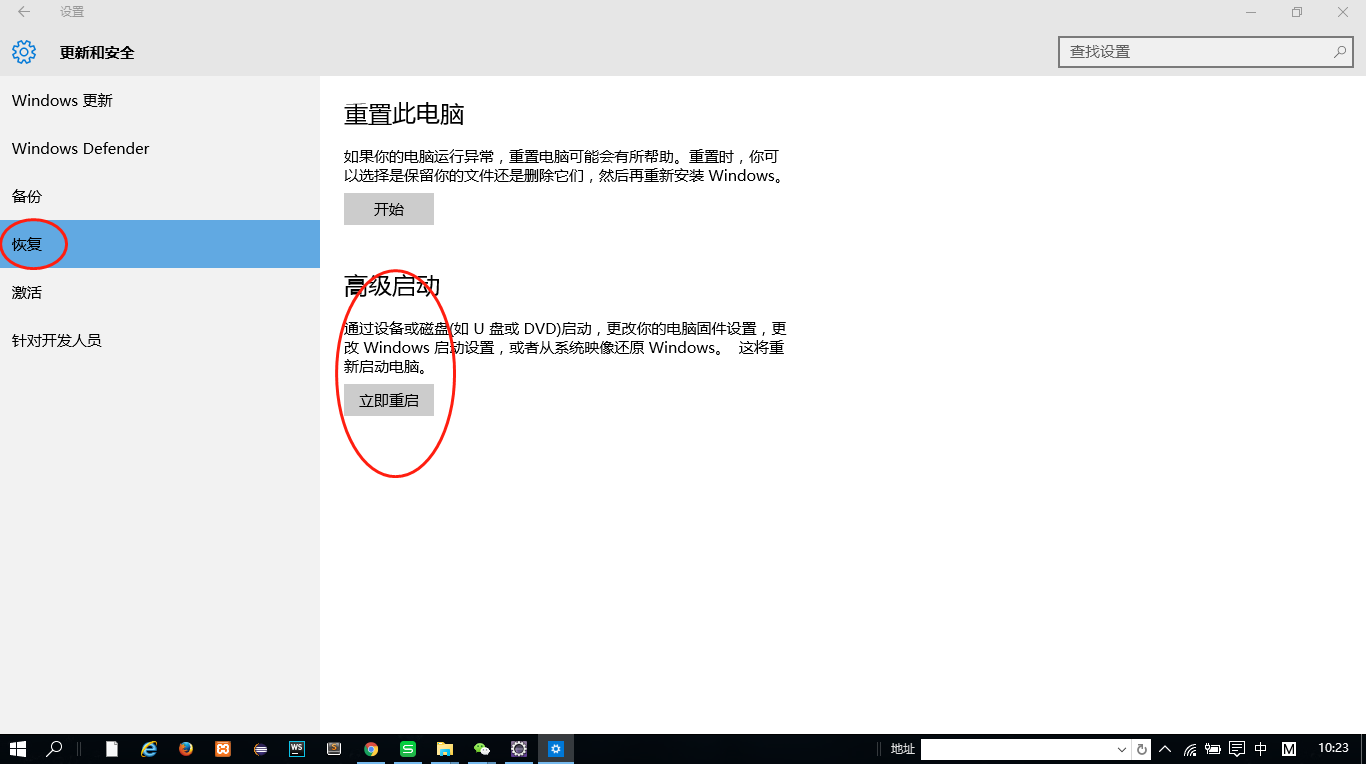Go back with the settings back arrow
1366x764 pixels.
click(x=24, y=12)
